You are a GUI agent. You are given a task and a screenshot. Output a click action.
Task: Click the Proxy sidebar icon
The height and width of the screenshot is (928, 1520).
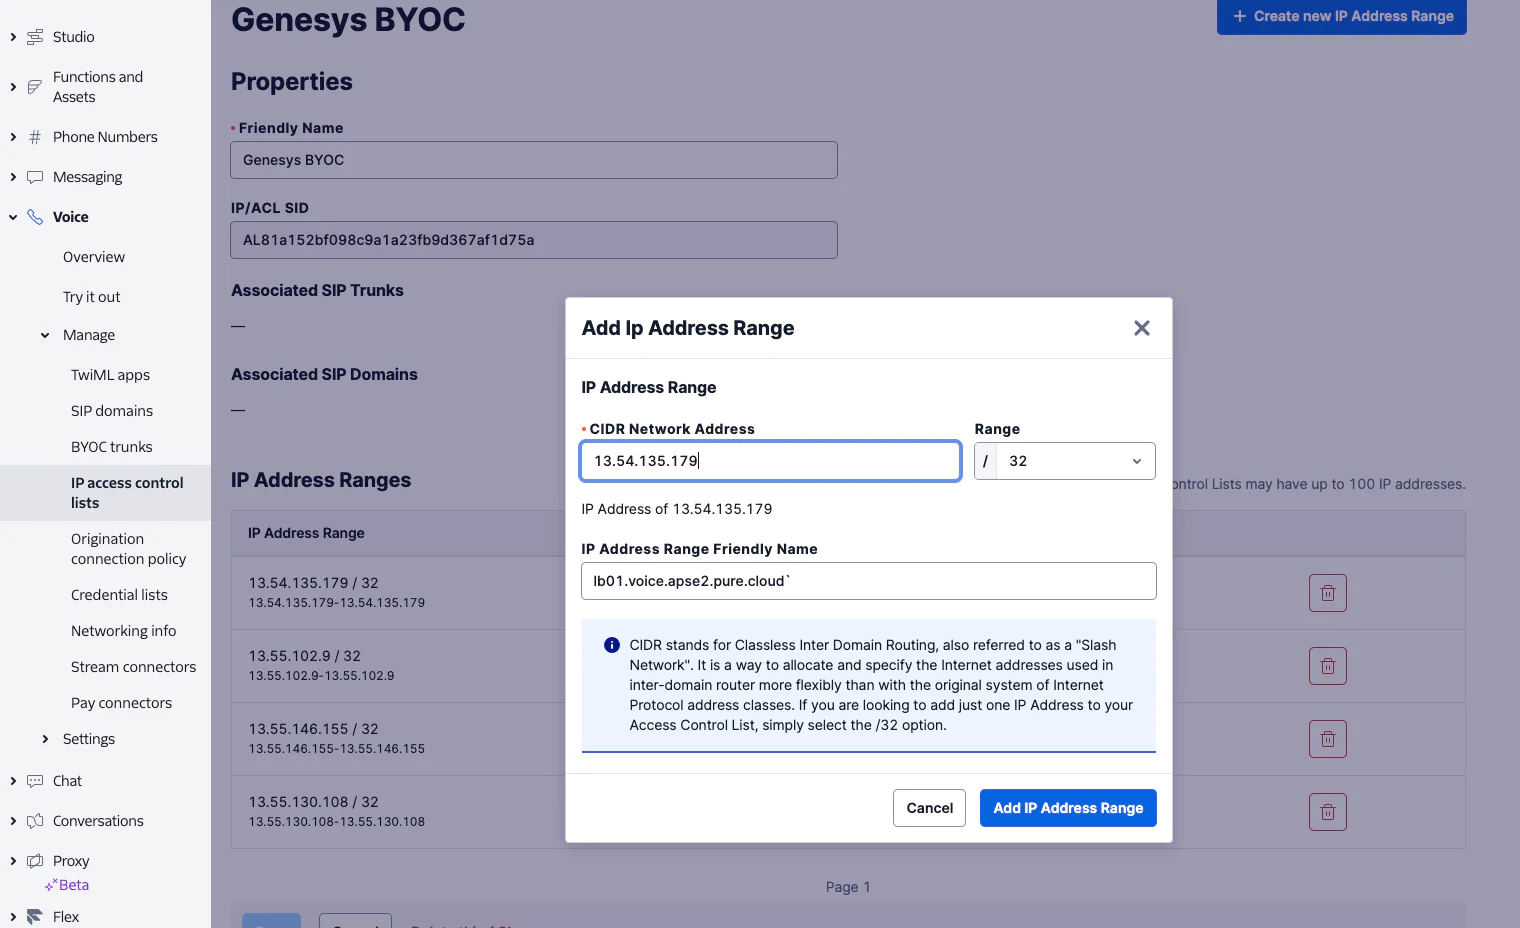[35, 861]
